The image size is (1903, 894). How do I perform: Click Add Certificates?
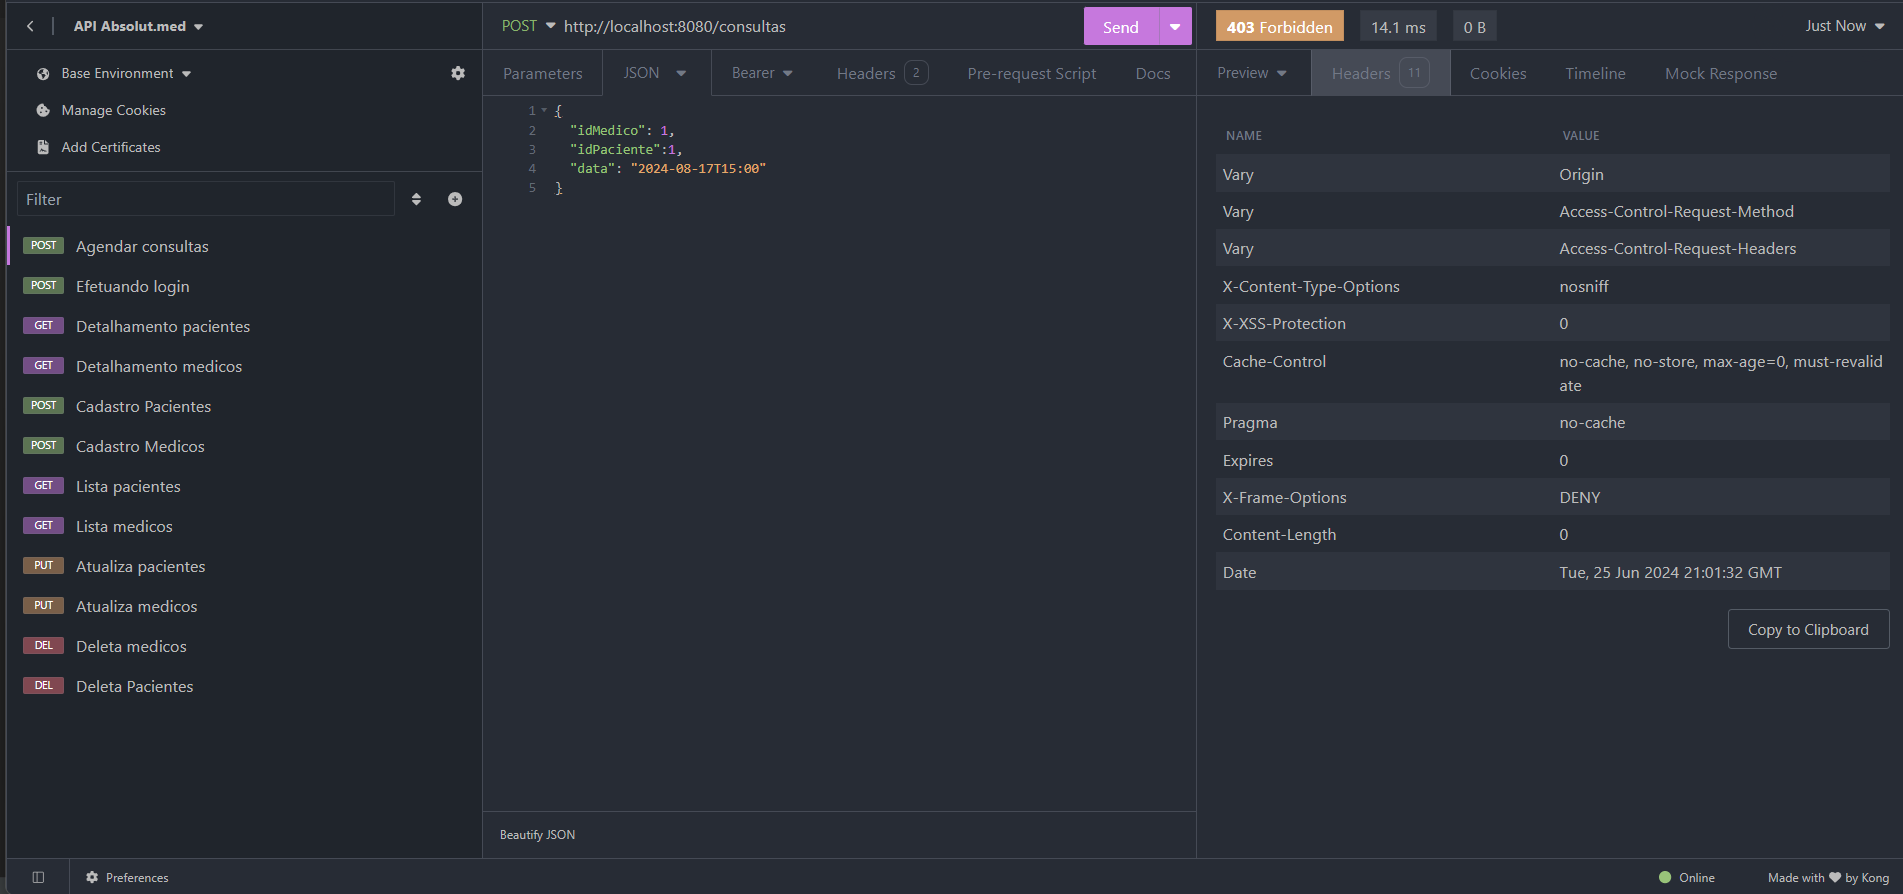pyautogui.click(x=111, y=147)
